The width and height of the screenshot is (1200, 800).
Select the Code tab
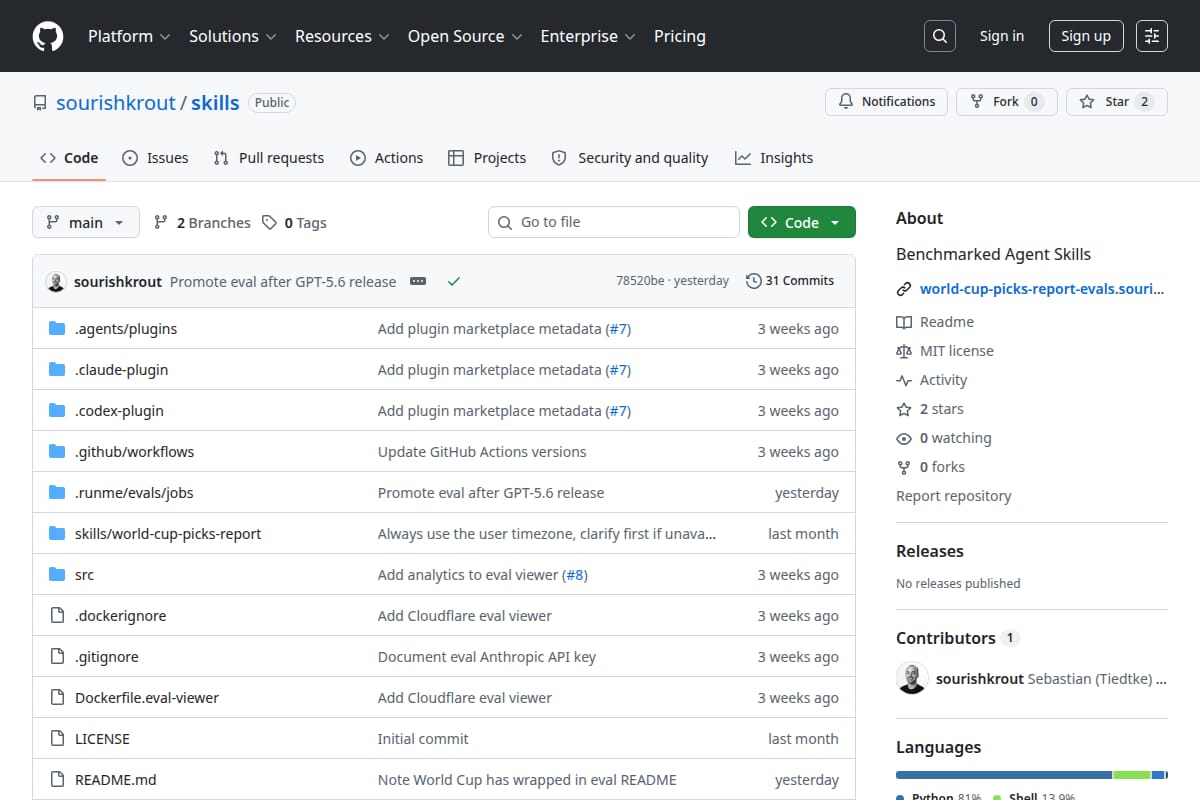point(69,158)
